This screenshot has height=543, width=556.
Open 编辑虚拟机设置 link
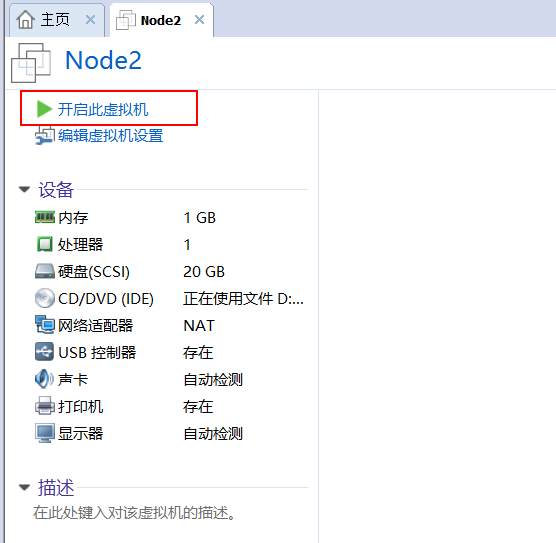click(x=110, y=136)
